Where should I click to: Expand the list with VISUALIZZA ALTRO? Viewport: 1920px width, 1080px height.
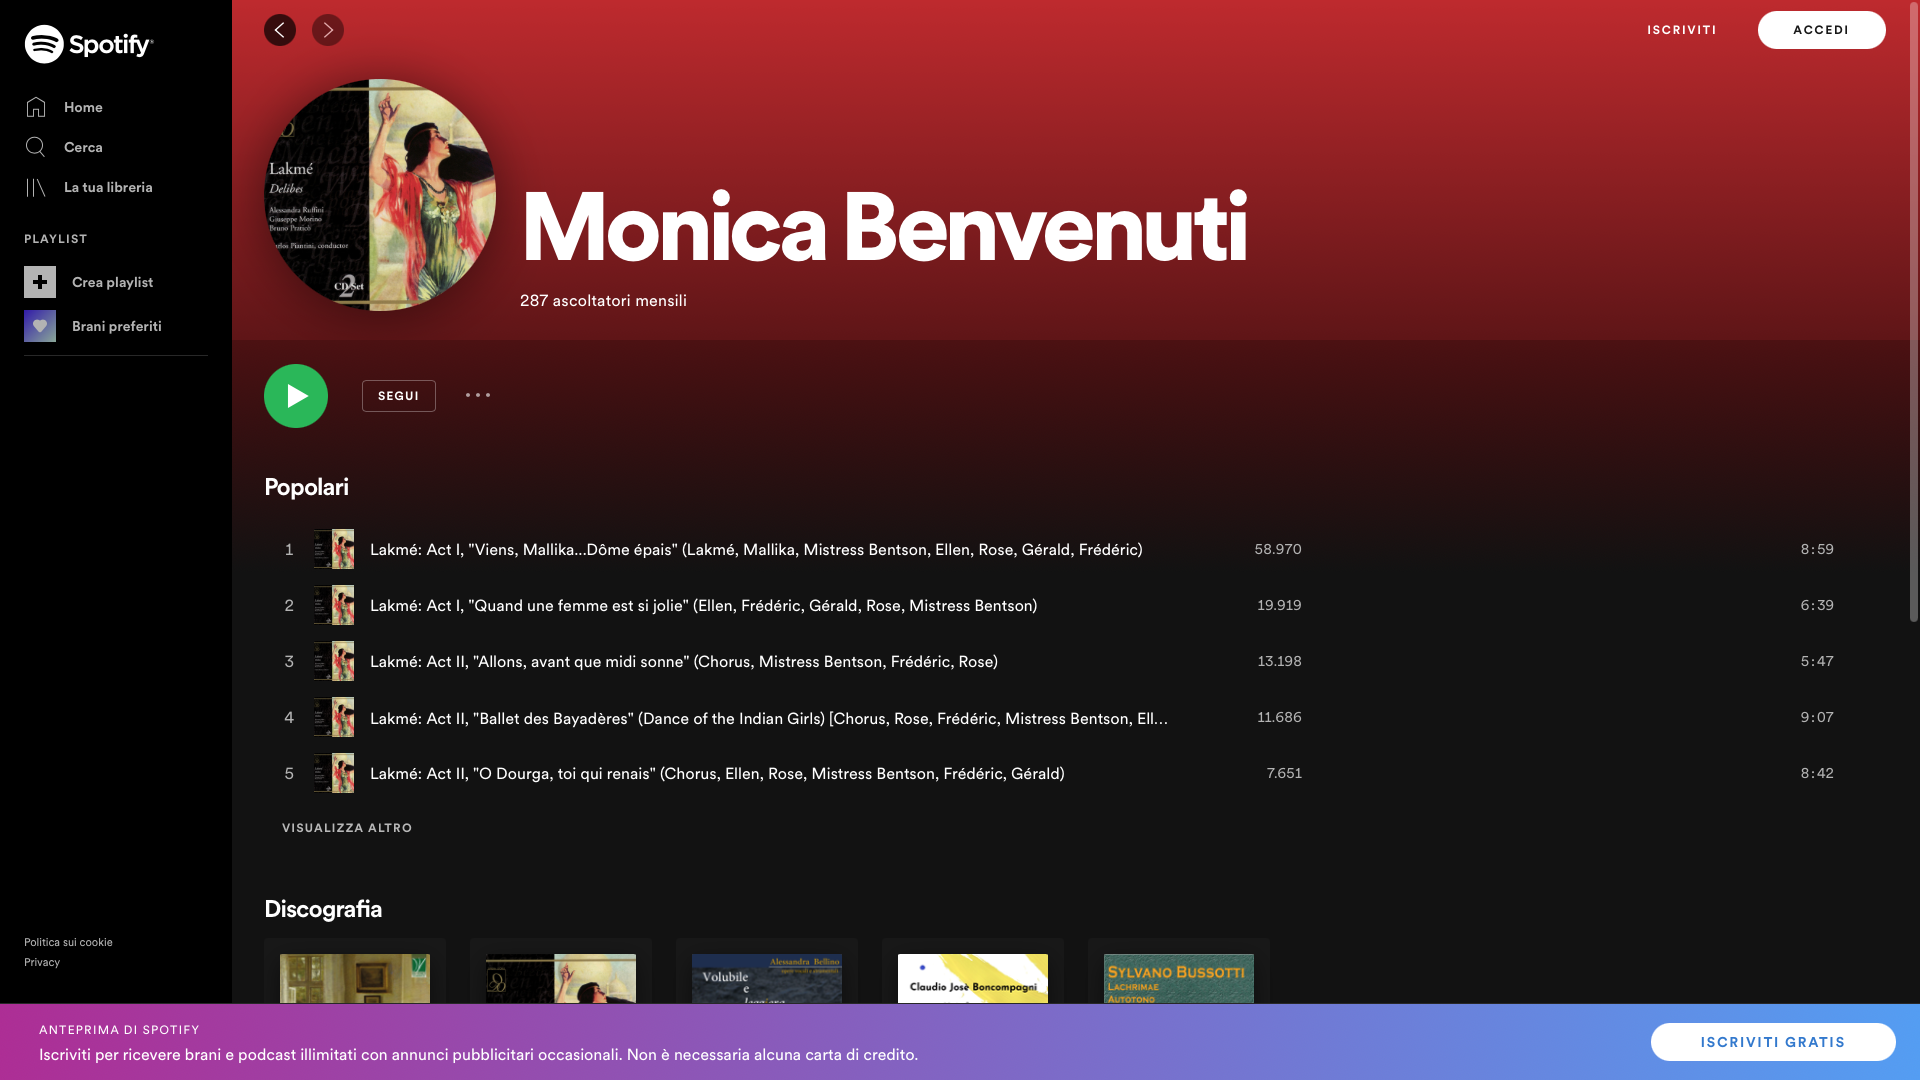(x=347, y=828)
